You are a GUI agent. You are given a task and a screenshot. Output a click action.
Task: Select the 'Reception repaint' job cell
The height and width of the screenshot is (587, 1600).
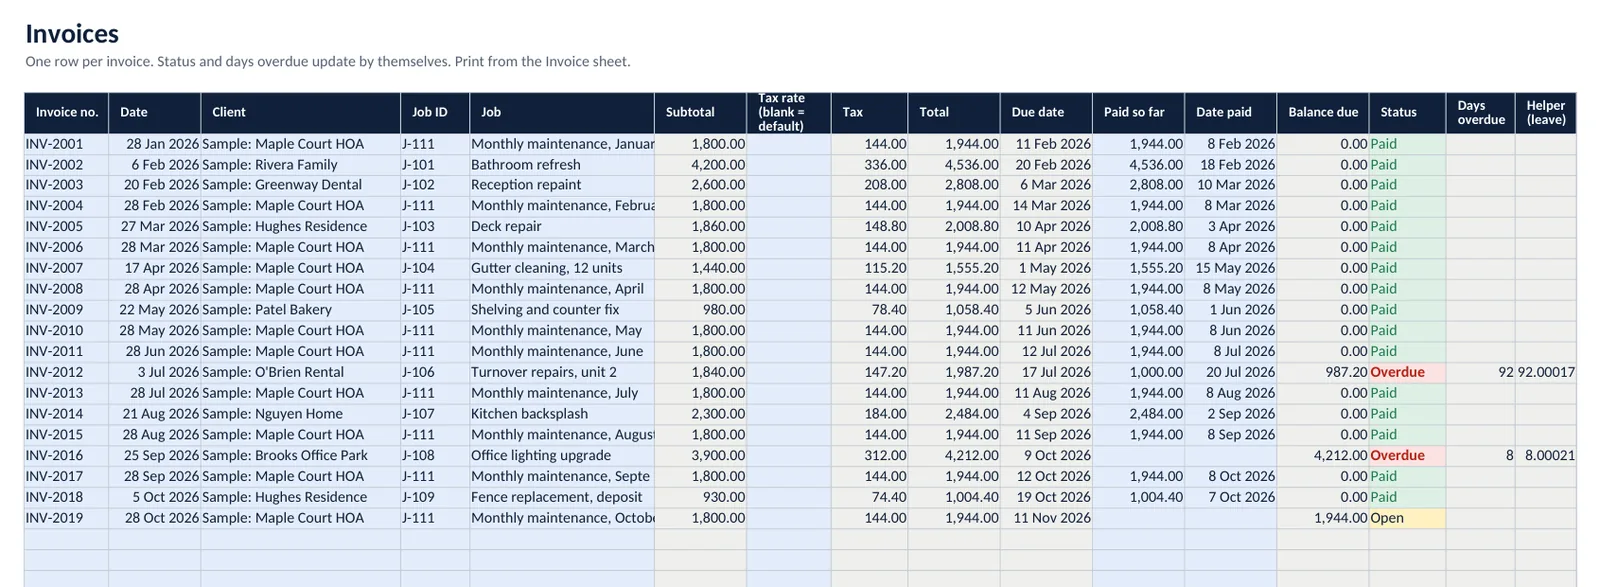click(x=562, y=185)
